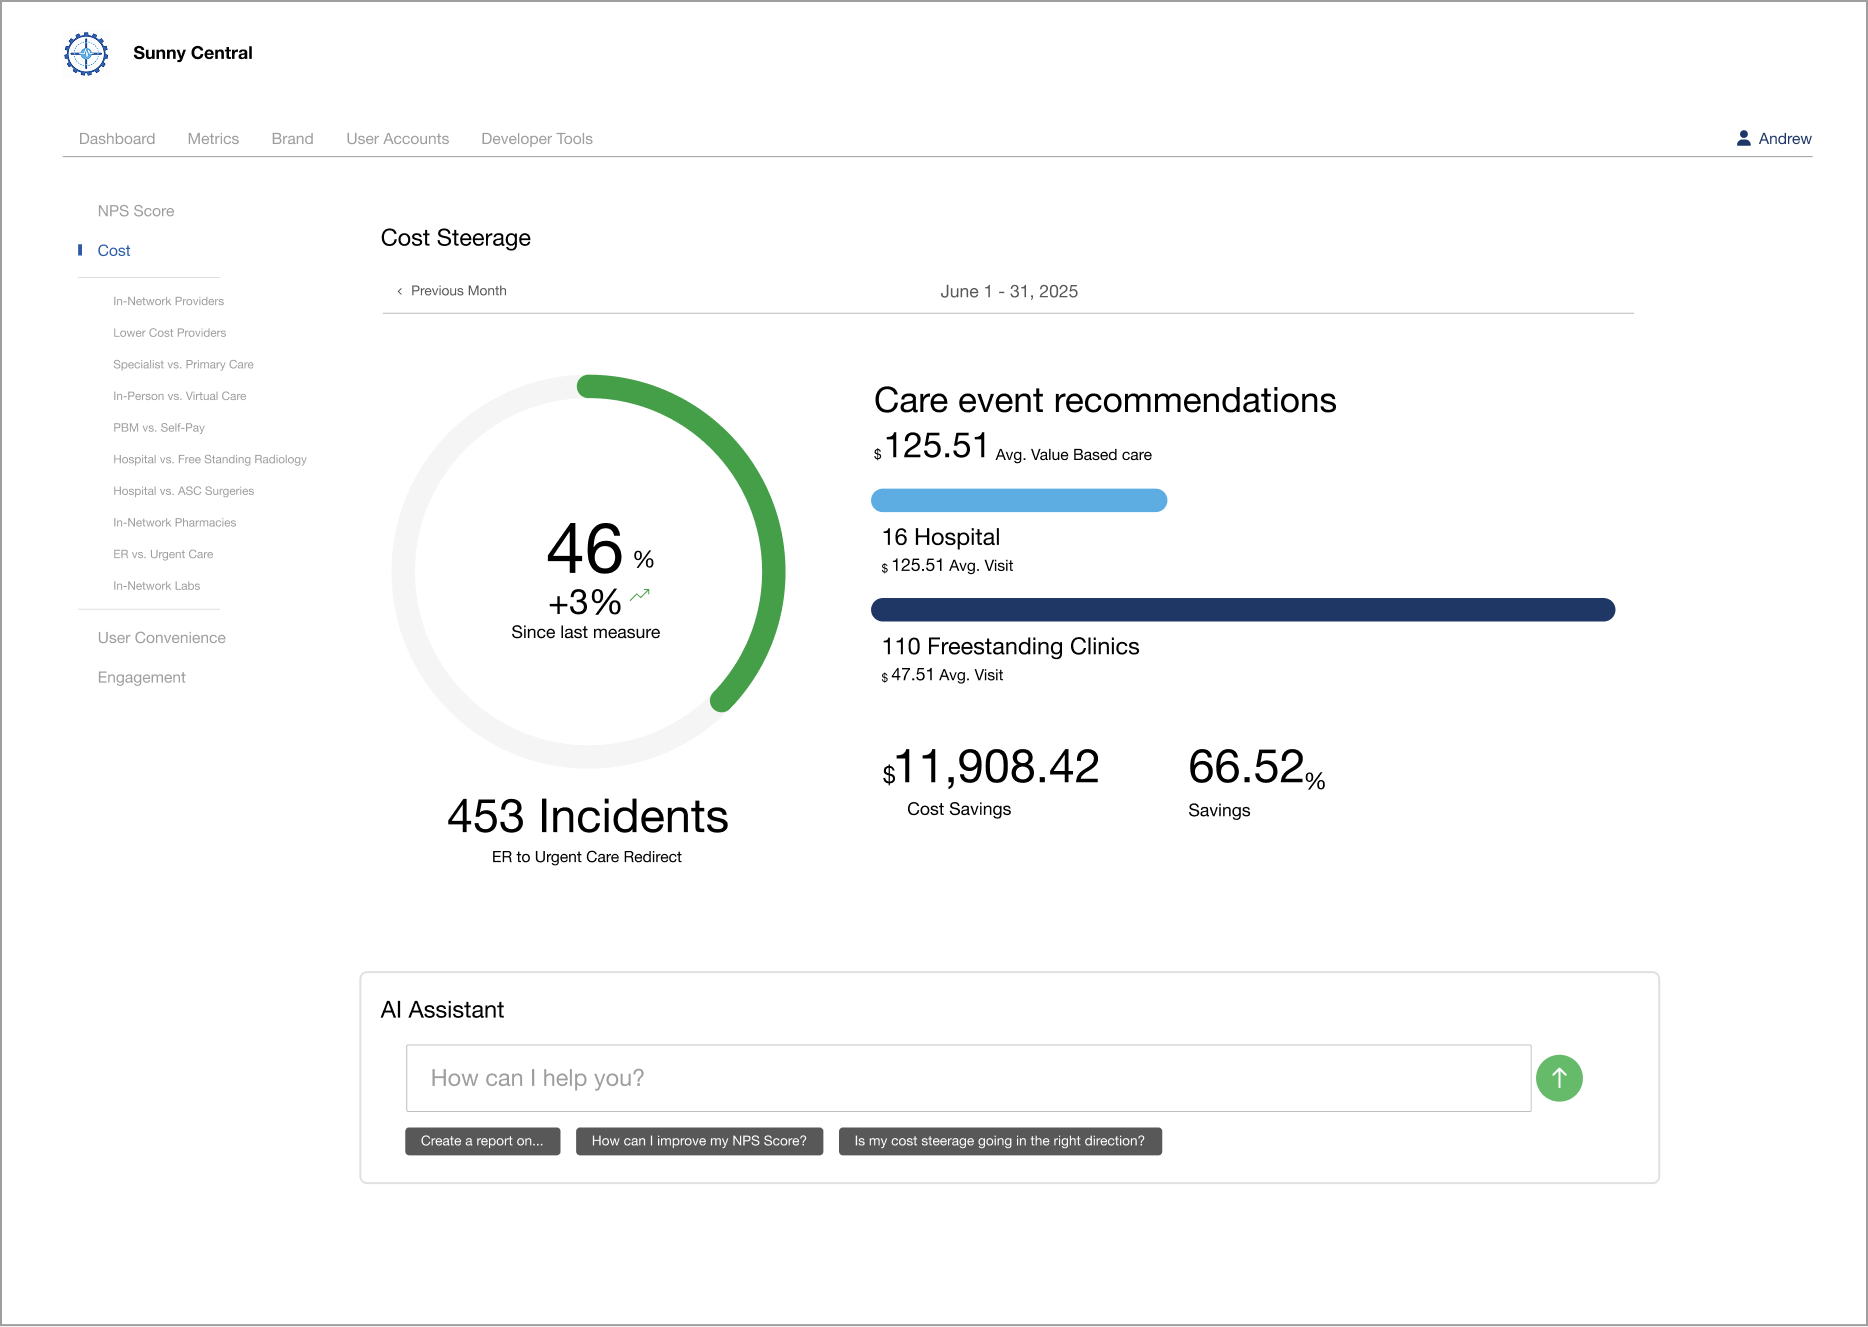This screenshot has width=1868, height=1327.
Task: Focus the How can I help you? field
Action: 967,1078
